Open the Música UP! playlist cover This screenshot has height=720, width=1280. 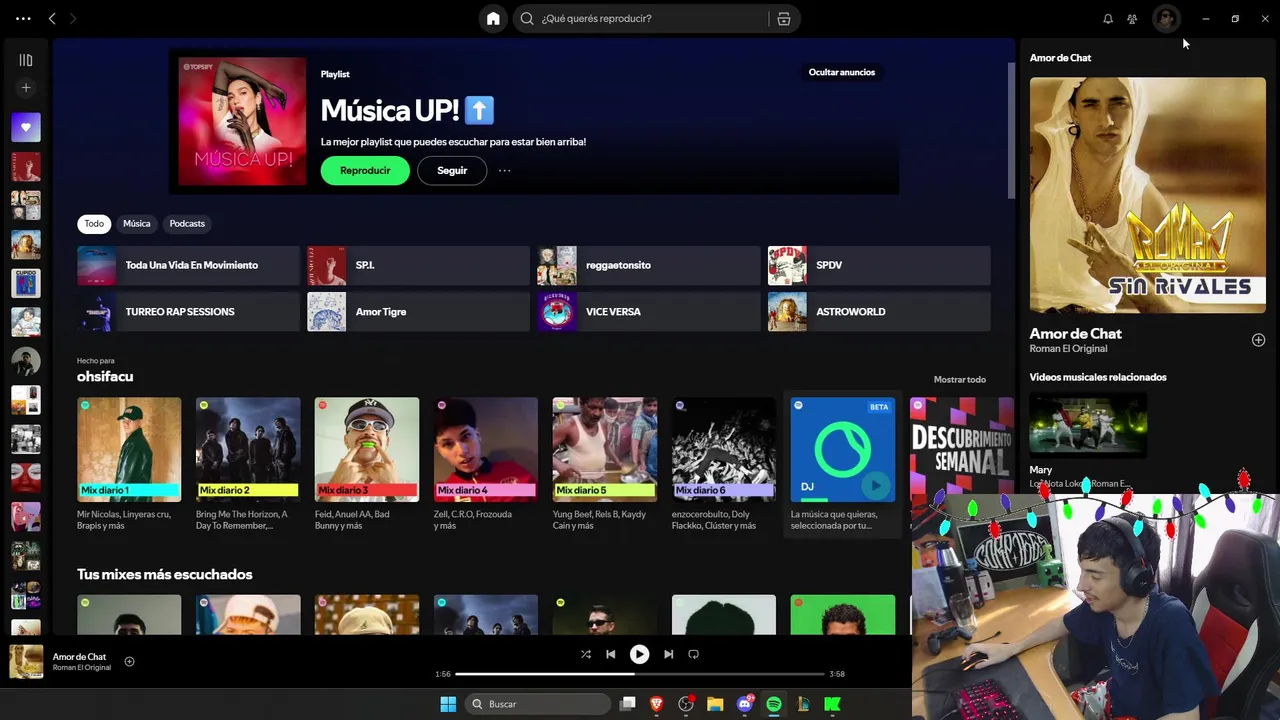pos(242,122)
